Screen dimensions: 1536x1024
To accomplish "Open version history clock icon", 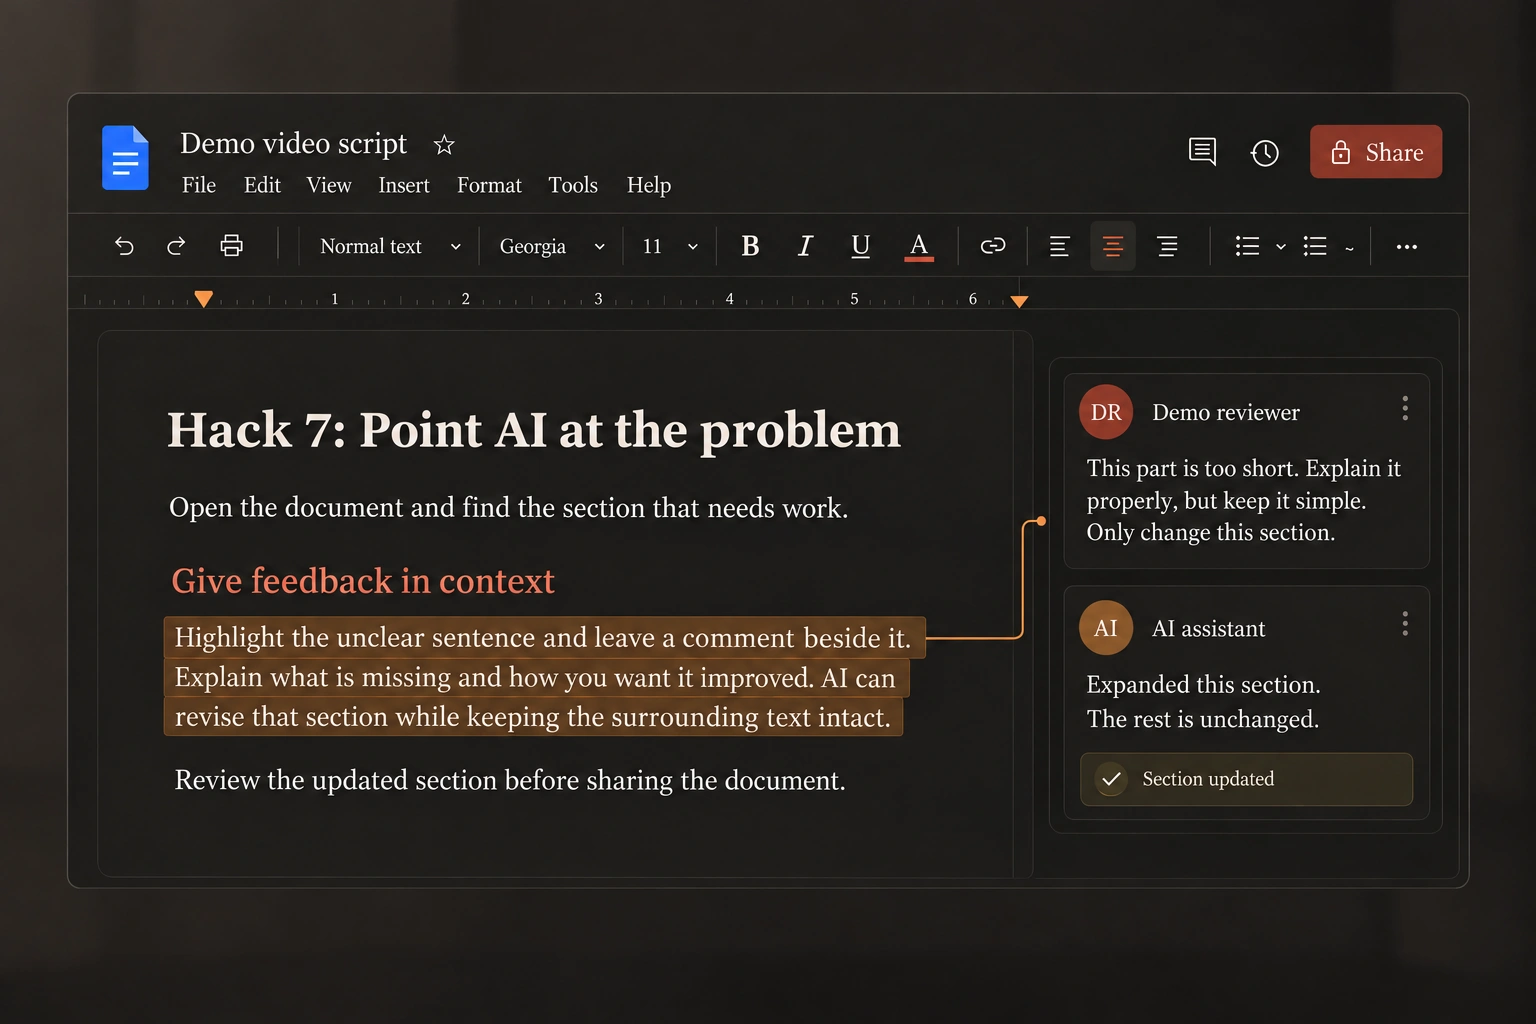I will point(1265,153).
